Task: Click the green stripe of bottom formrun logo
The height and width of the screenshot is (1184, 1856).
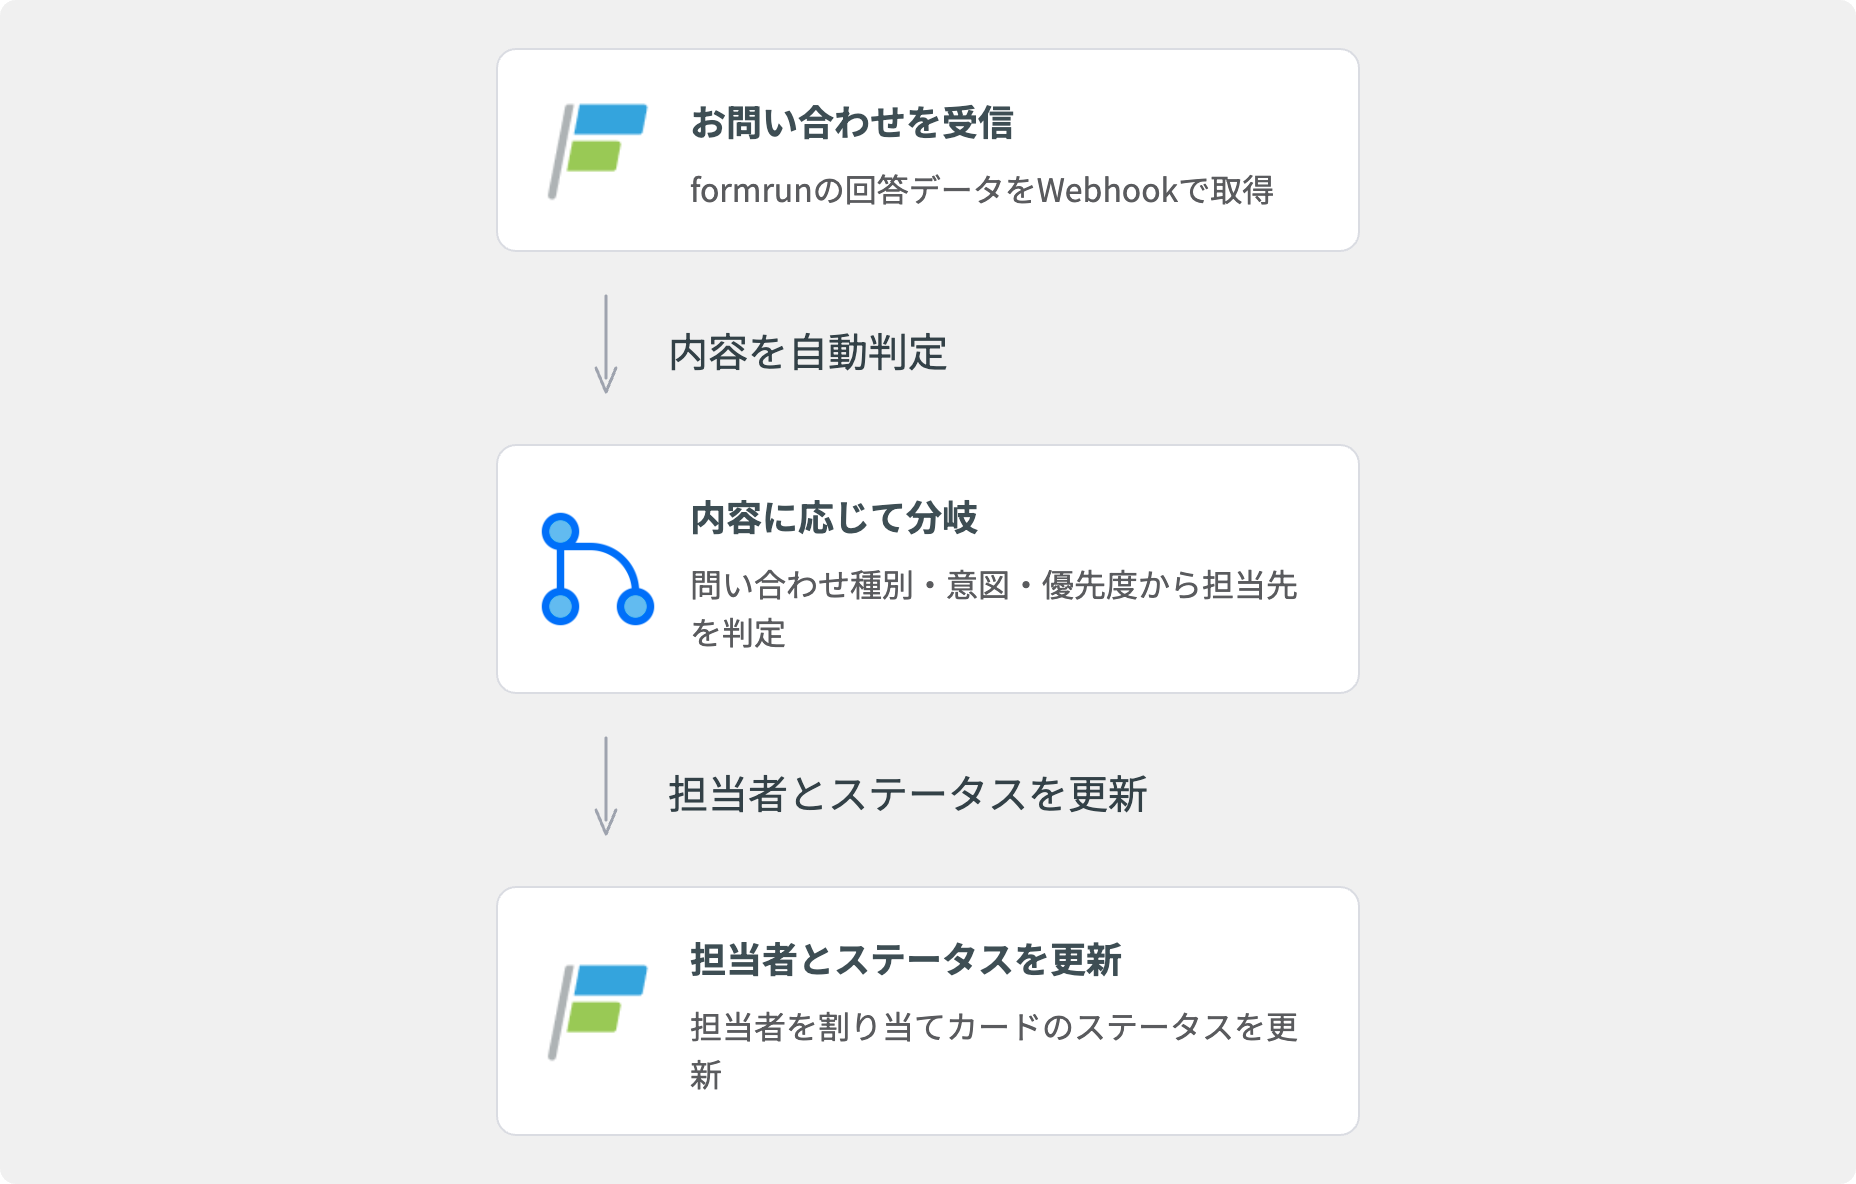Action: (594, 1017)
